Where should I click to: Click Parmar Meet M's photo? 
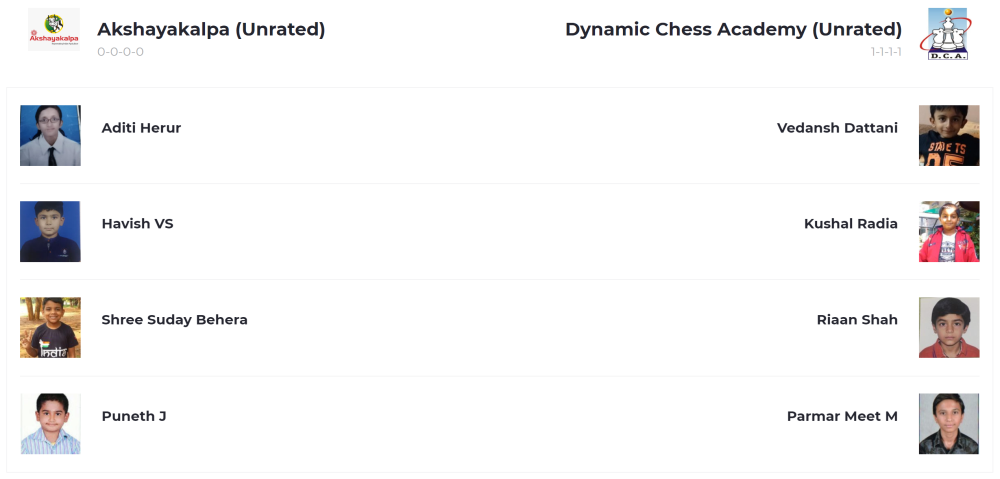949,423
